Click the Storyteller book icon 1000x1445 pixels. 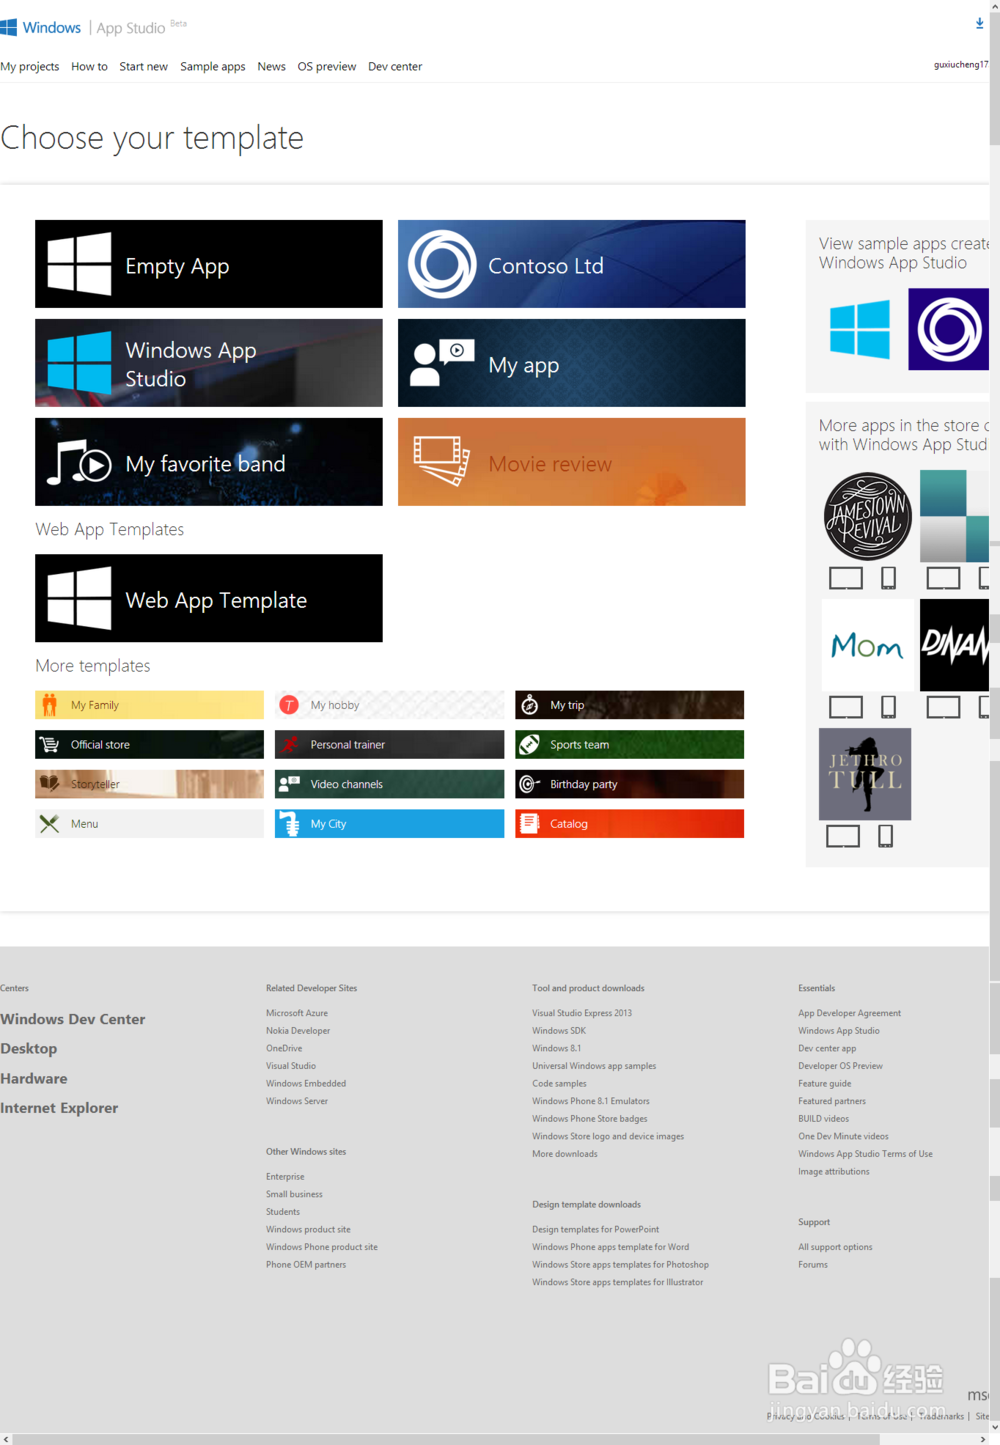coord(49,784)
